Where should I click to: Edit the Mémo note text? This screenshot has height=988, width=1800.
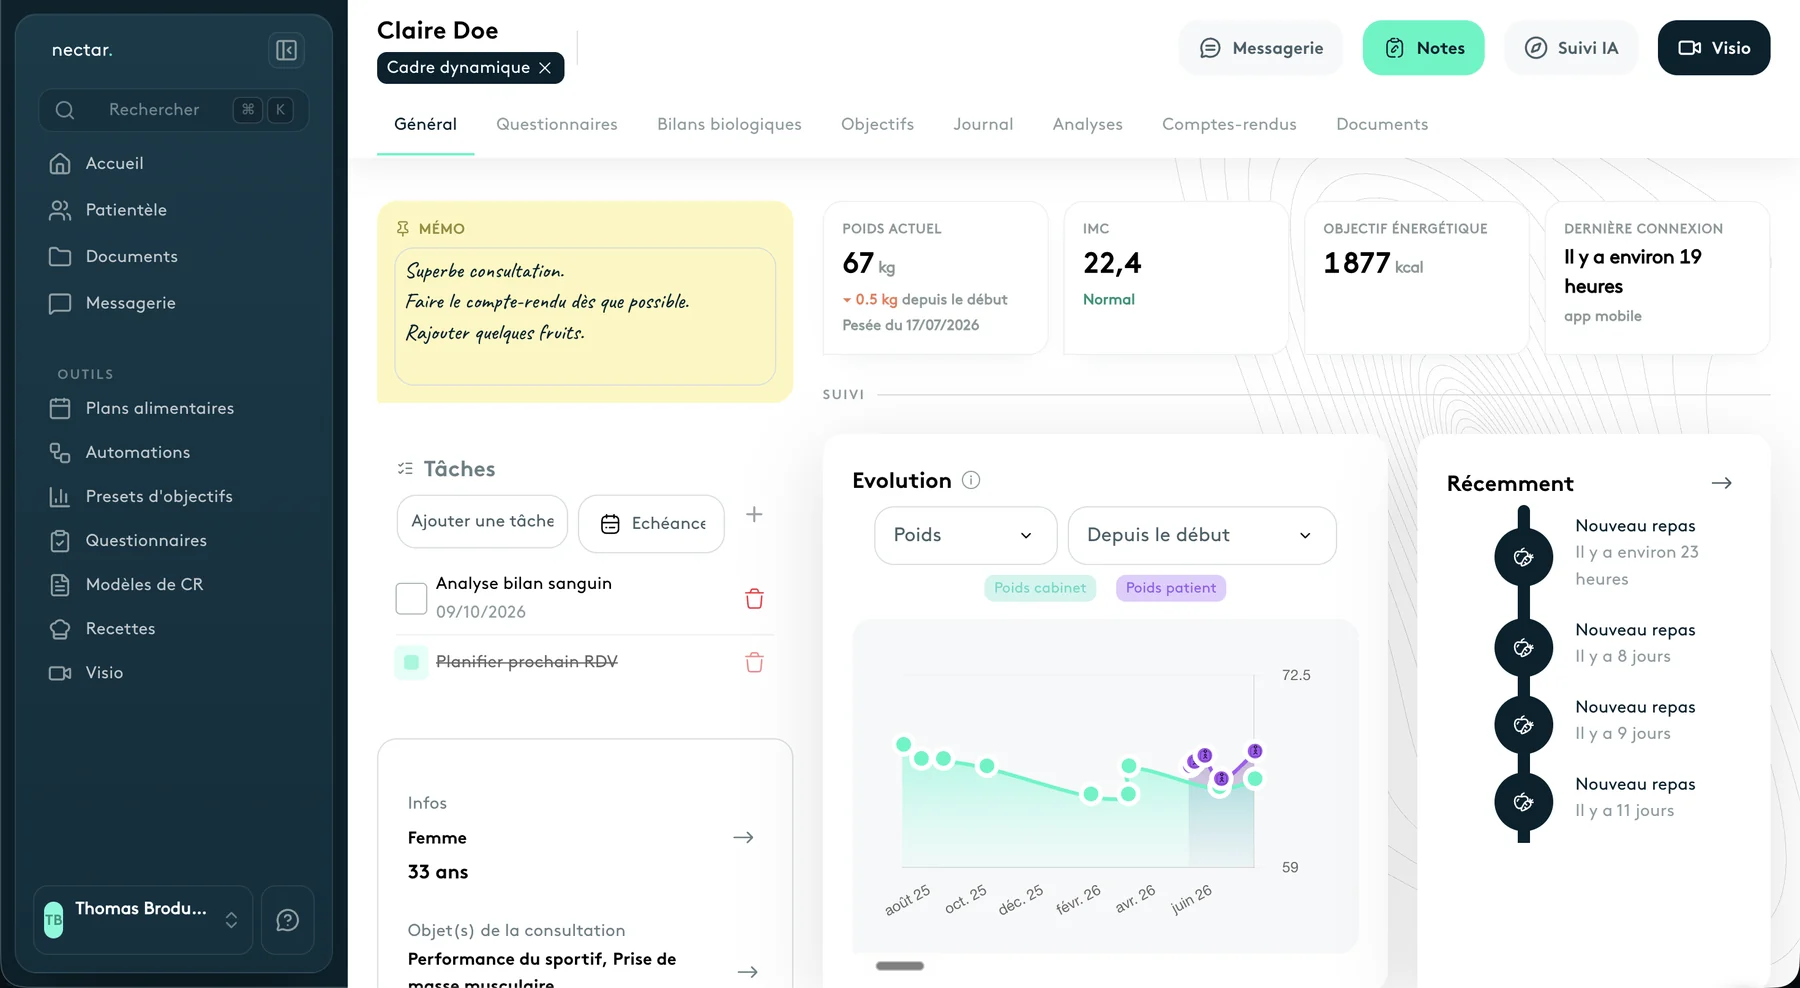(585, 316)
